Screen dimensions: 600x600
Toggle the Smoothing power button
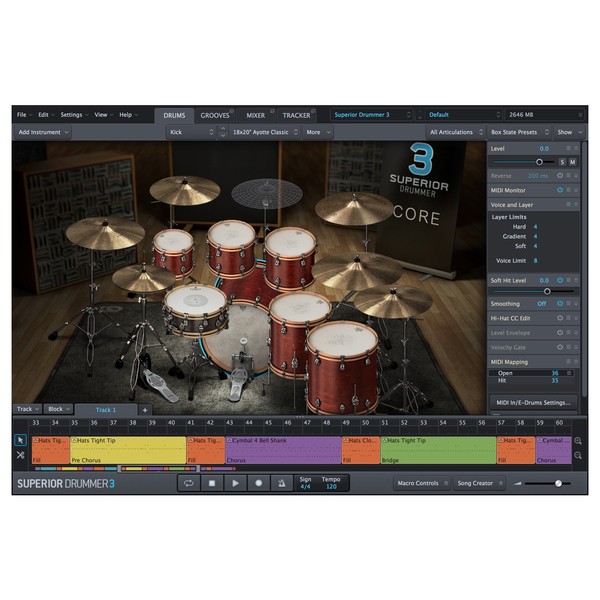click(x=560, y=303)
